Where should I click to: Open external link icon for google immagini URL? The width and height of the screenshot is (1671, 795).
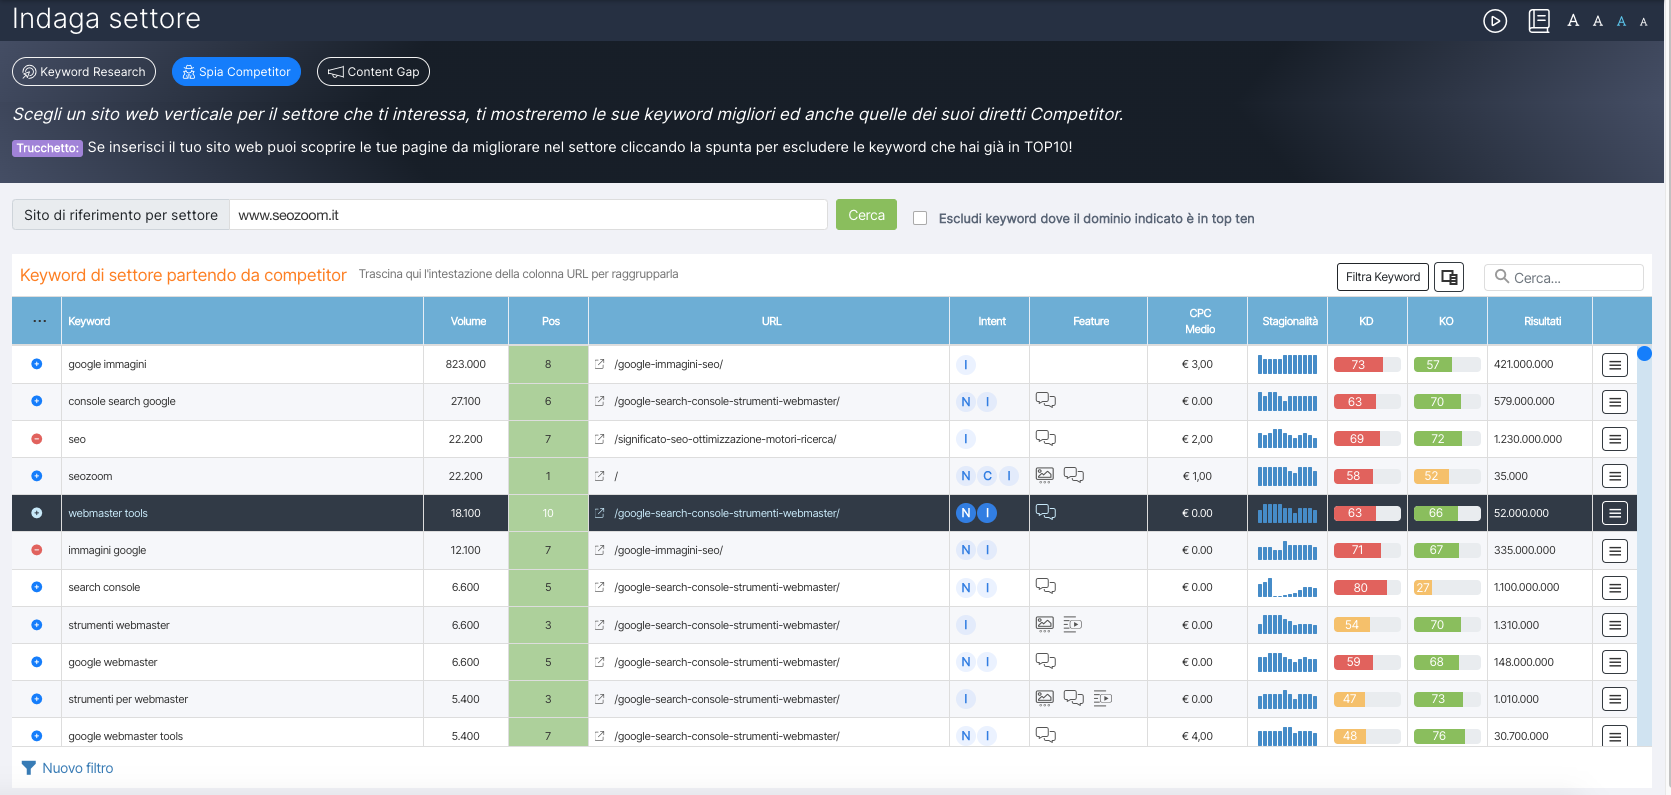point(600,364)
